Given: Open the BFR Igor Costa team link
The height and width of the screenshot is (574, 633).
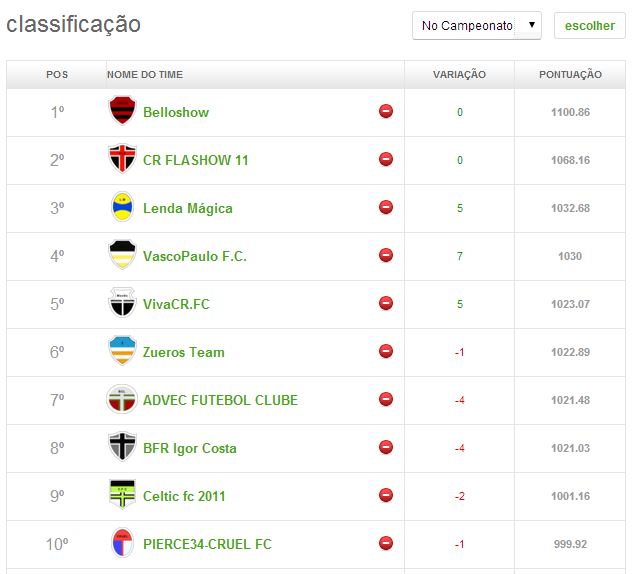Looking at the screenshot, I should click(x=190, y=448).
